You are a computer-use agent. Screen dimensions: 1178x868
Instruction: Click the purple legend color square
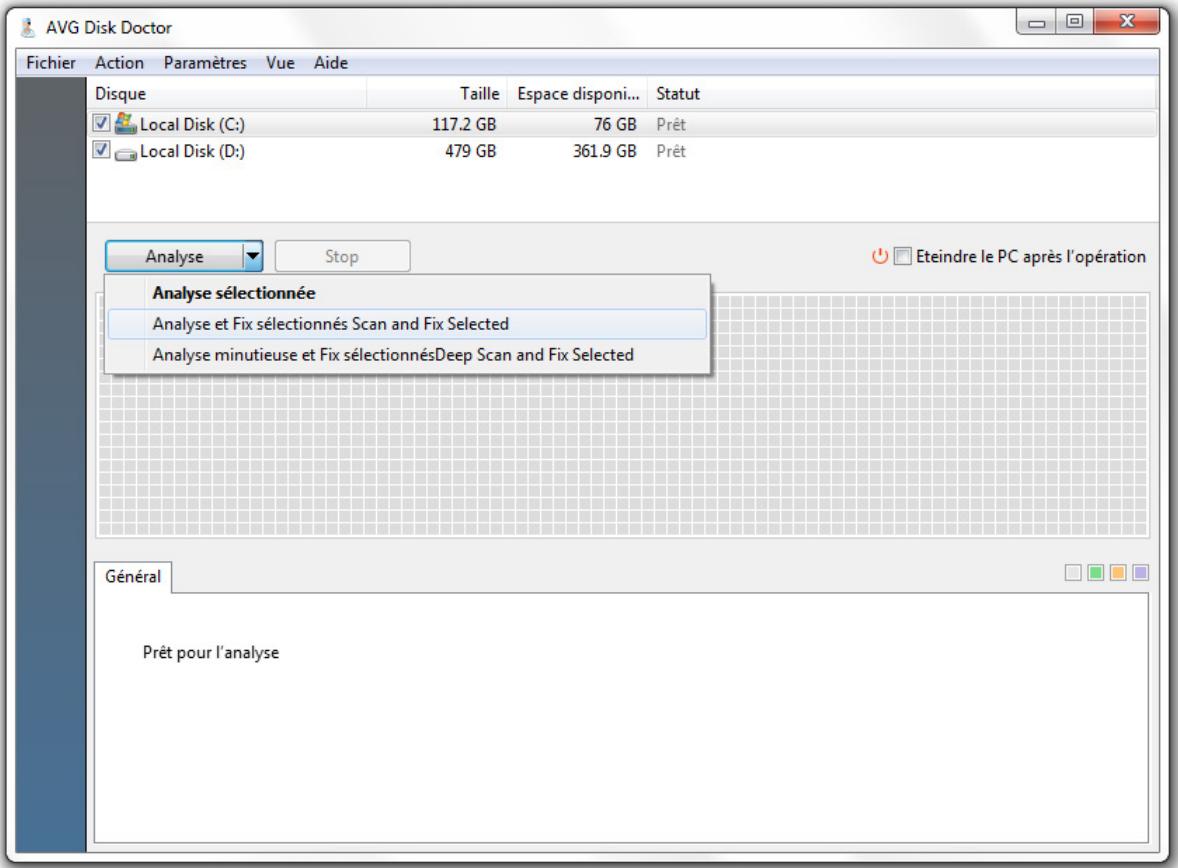pos(1140,573)
